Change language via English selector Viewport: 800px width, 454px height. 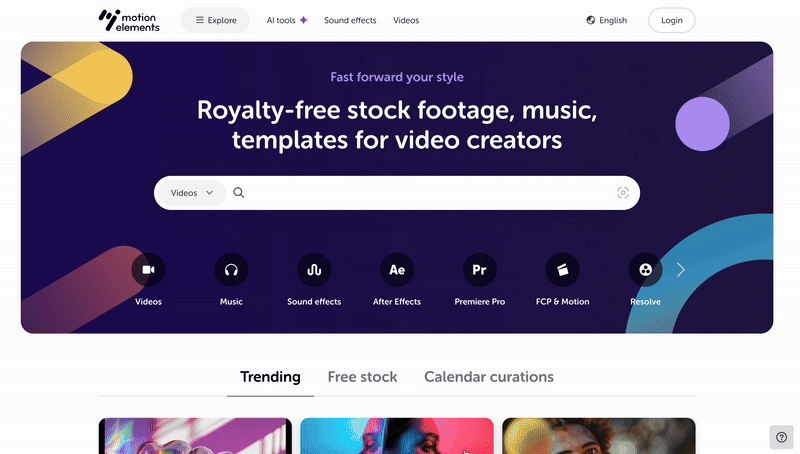[x=607, y=20]
